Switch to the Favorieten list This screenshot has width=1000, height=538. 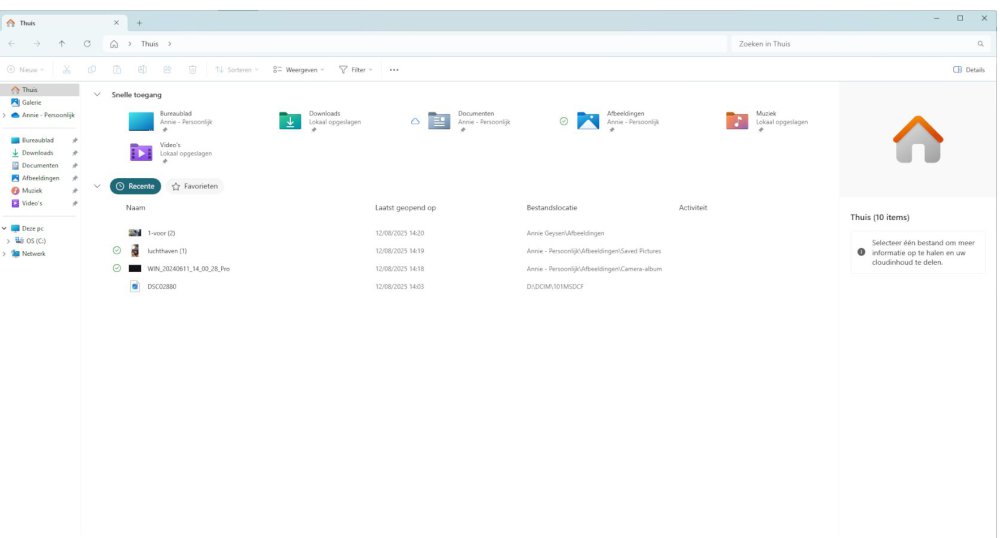[195, 186]
